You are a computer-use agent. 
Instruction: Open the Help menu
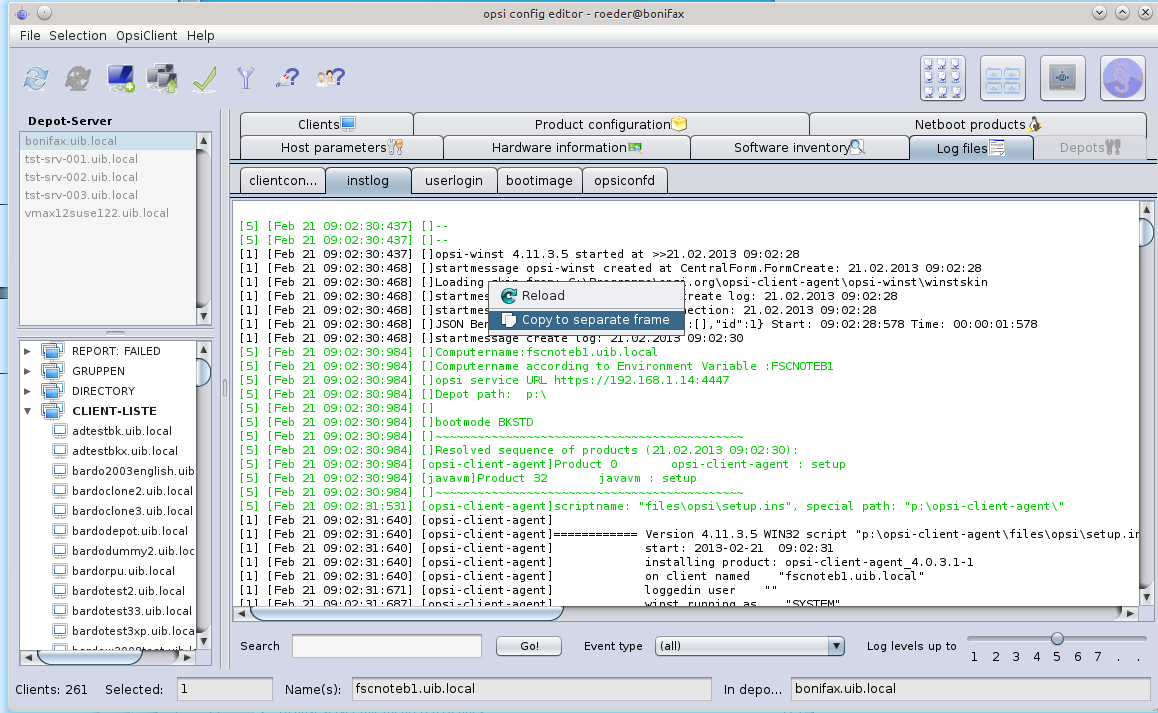(x=200, y=35)
